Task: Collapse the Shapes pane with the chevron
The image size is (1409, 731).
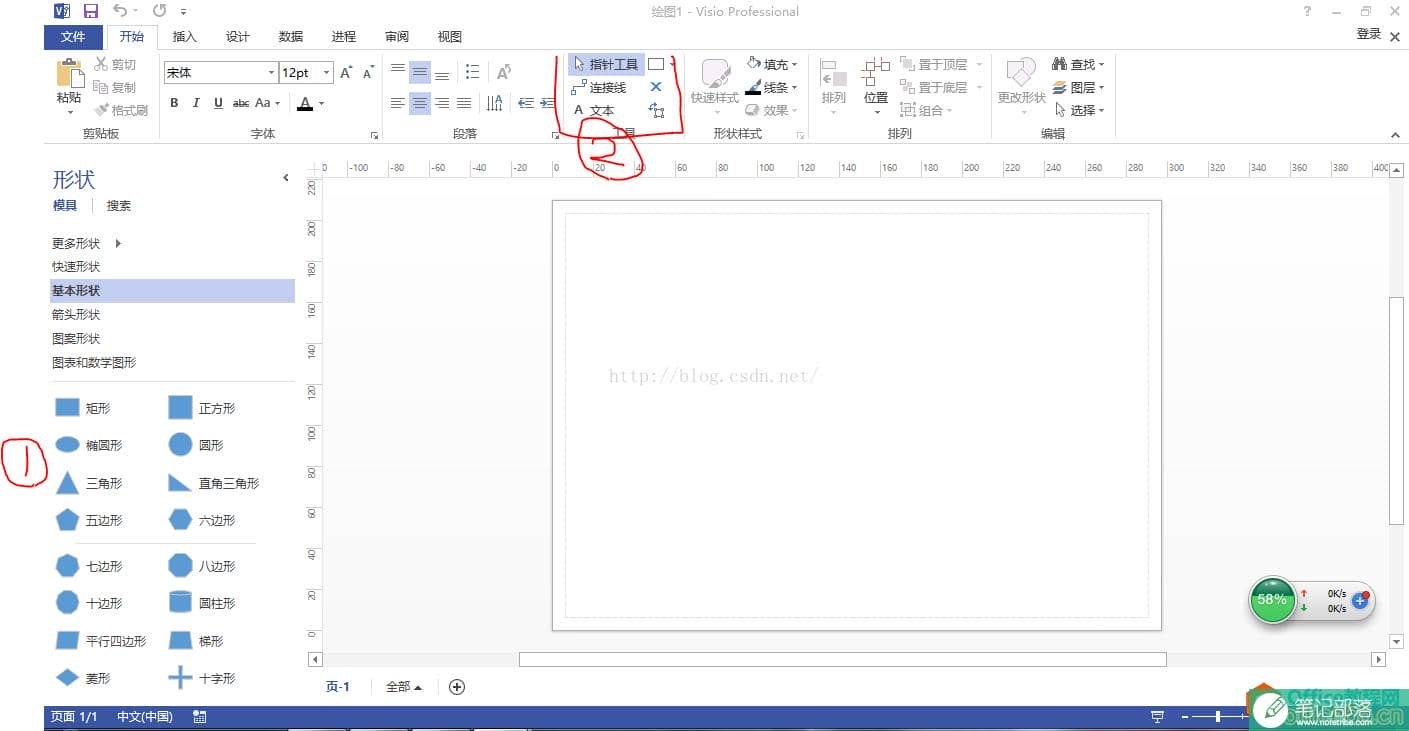Action: click(286, 178)
